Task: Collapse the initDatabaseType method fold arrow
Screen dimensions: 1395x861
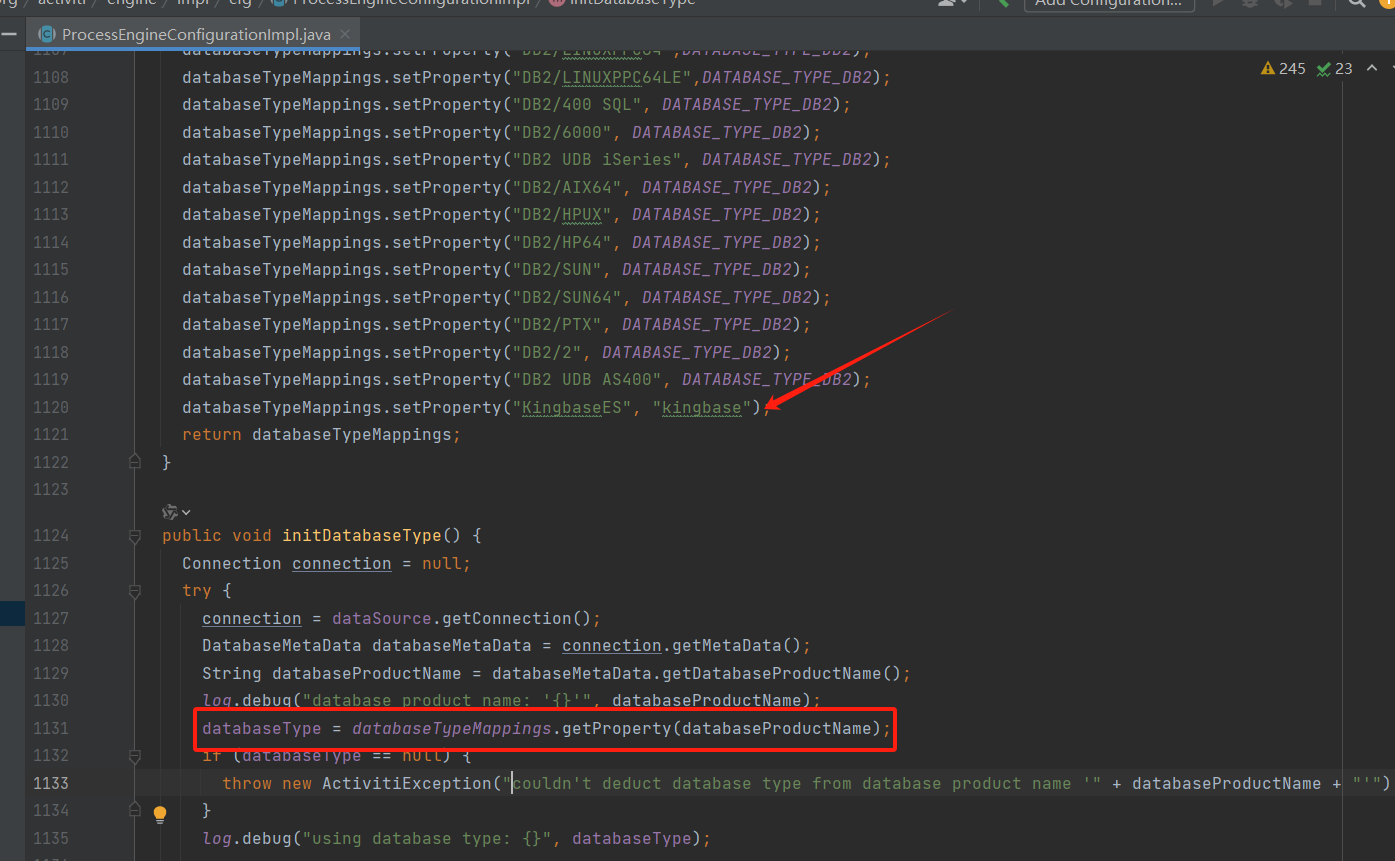Action: point(134,535)
